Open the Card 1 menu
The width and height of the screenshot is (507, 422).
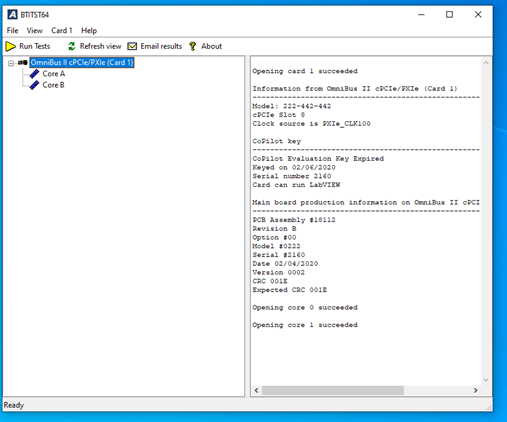coord(62,31)
